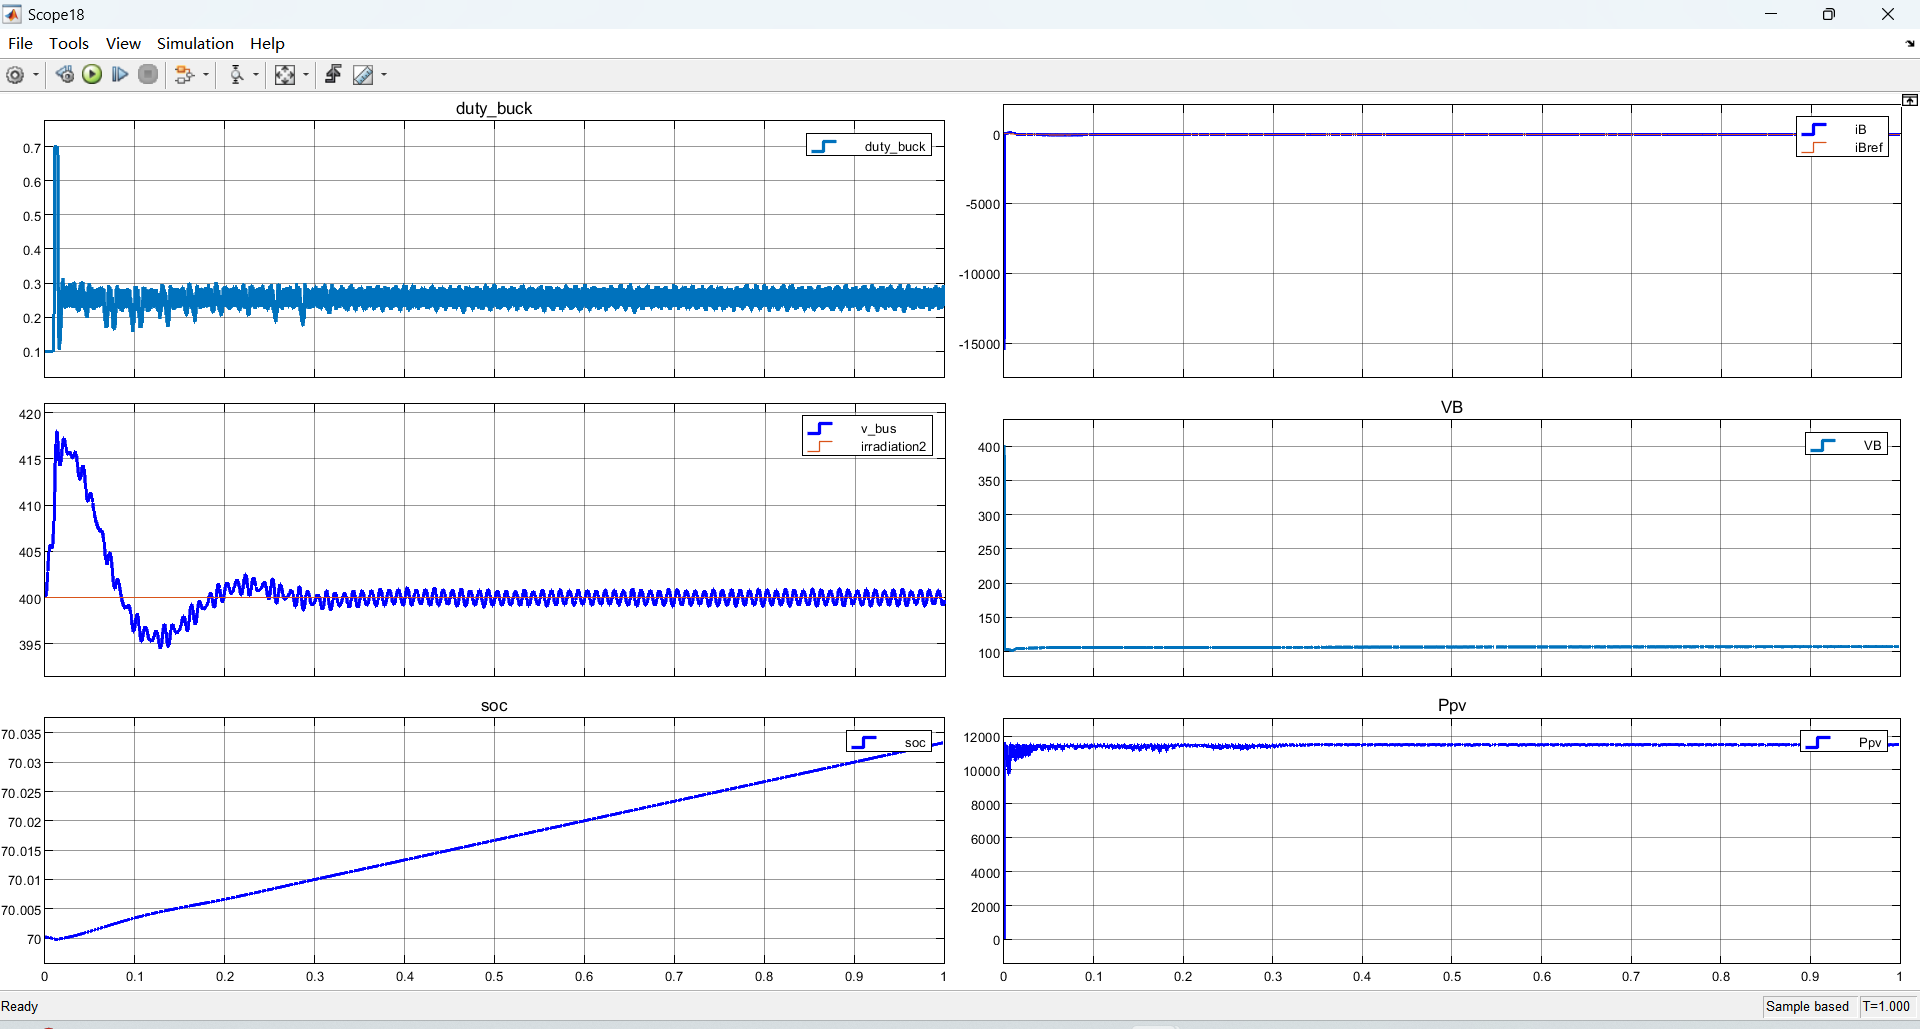Click the Step Back simulation button
This screenshot has width=1920, height=1029.
[65, 75]
